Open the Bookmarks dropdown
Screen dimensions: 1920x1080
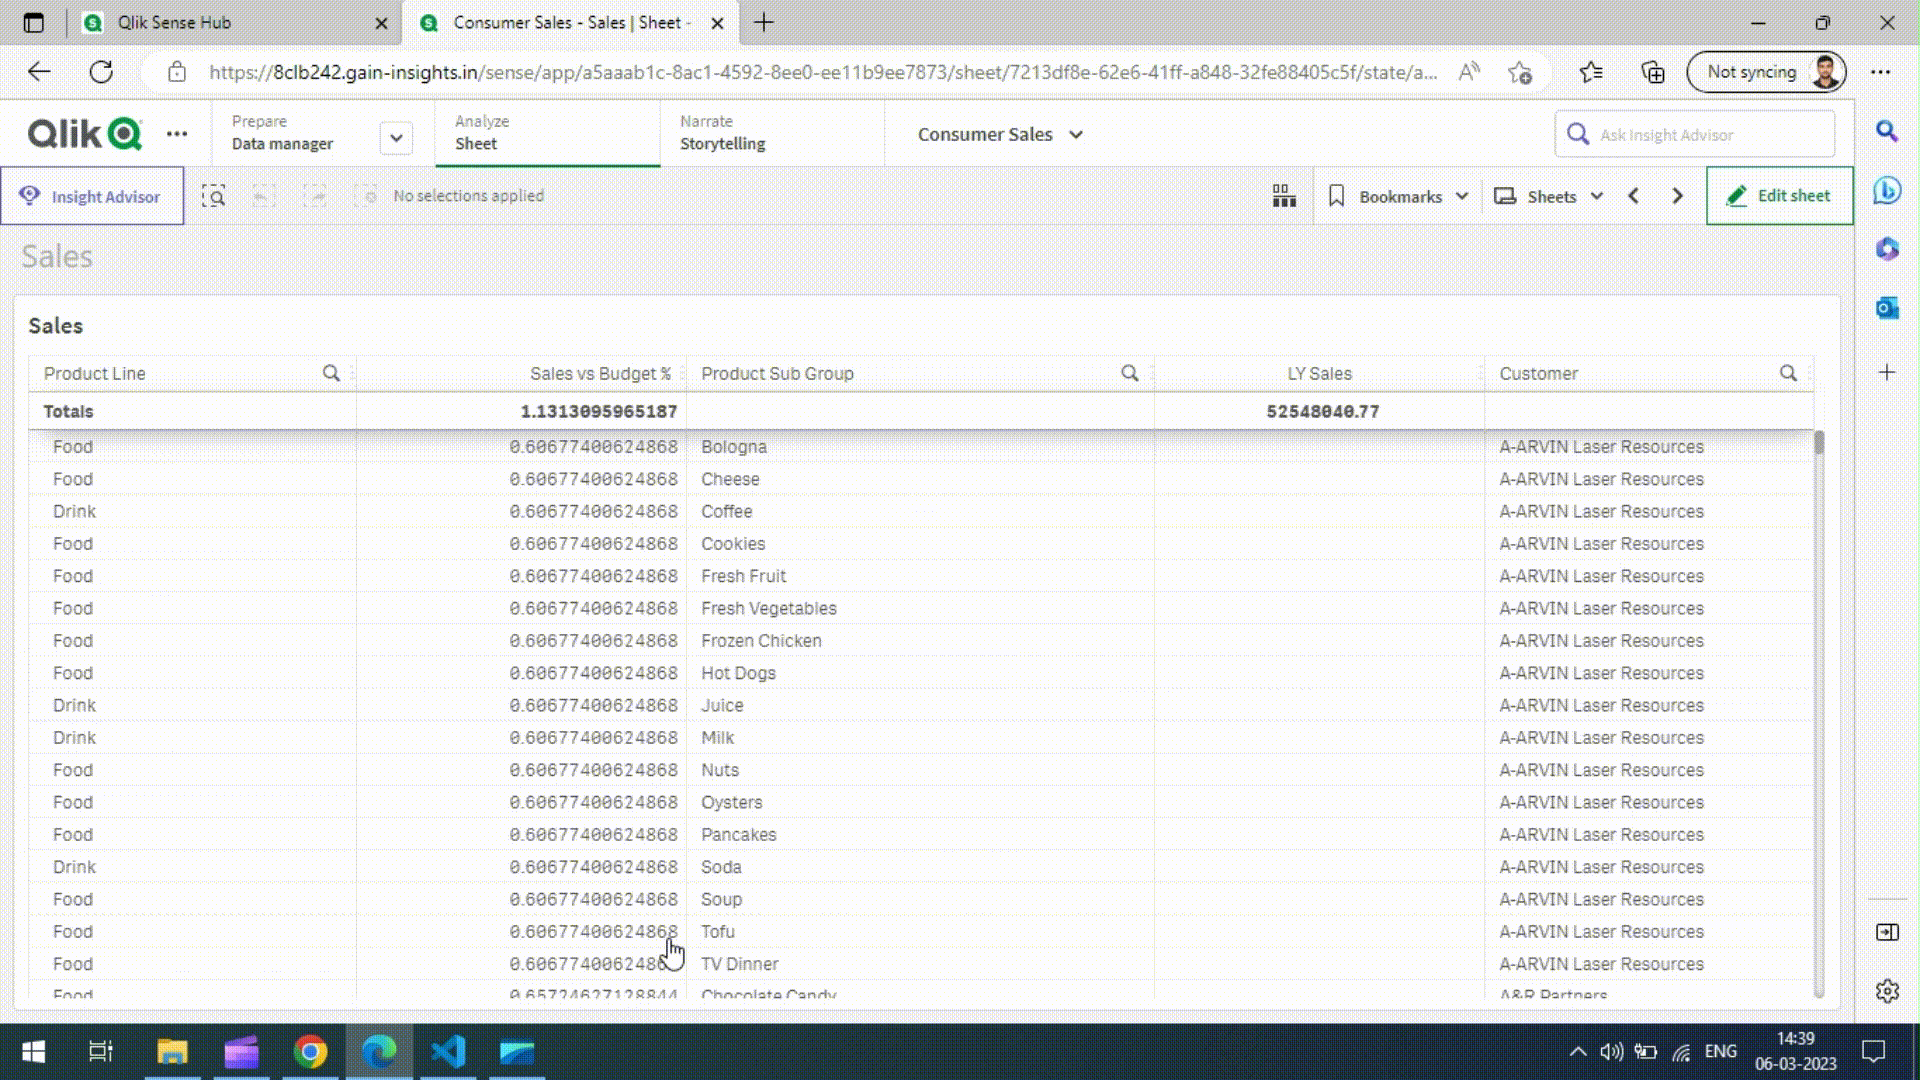pyautogui.click(x=1398, y=196)
